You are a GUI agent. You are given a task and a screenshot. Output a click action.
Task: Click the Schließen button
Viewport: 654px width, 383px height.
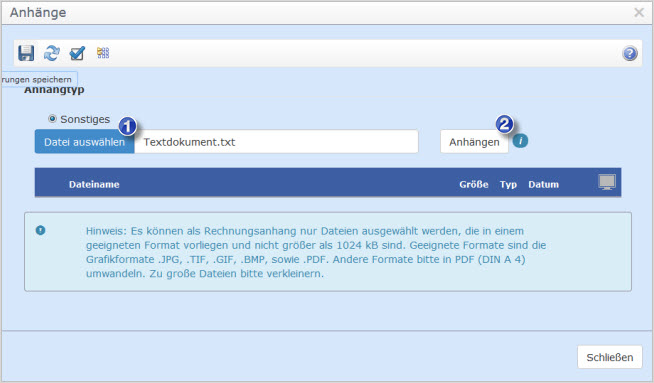610,357
